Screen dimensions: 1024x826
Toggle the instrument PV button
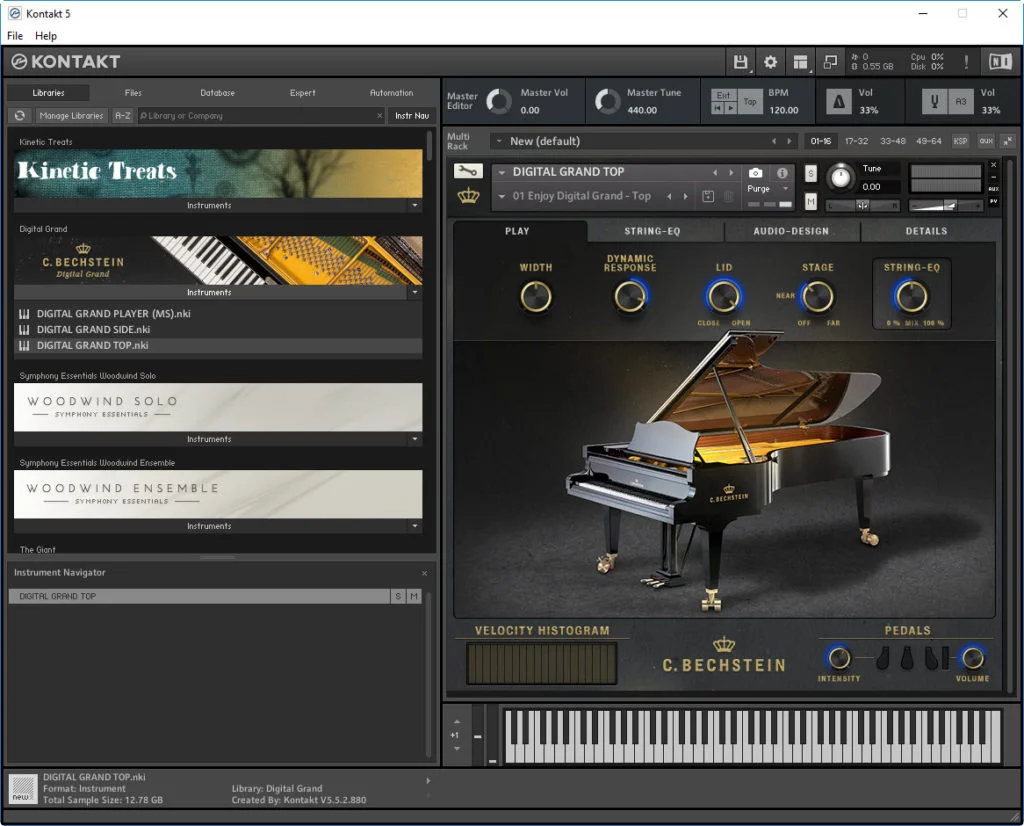pyautogui.click(x=993, y=201)
